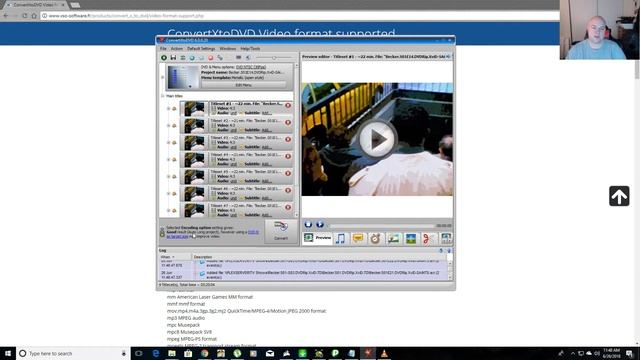Click the chain link toolbar icon
The width and height of the screenshot is (640, 360).
click(220, 58)
